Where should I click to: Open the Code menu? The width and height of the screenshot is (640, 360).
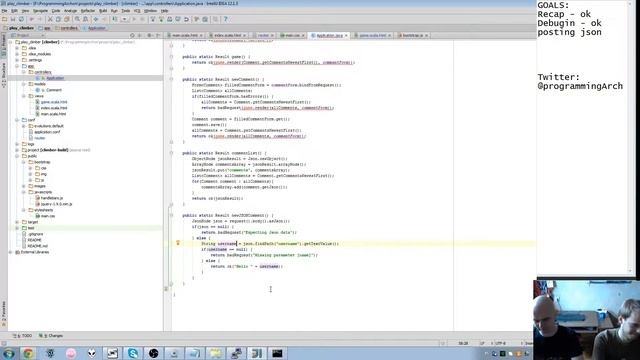click(56, 11)
